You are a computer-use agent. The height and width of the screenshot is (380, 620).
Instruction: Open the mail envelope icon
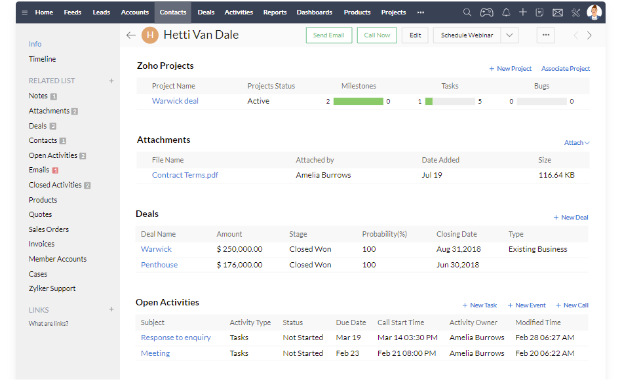tap(558, 13)
